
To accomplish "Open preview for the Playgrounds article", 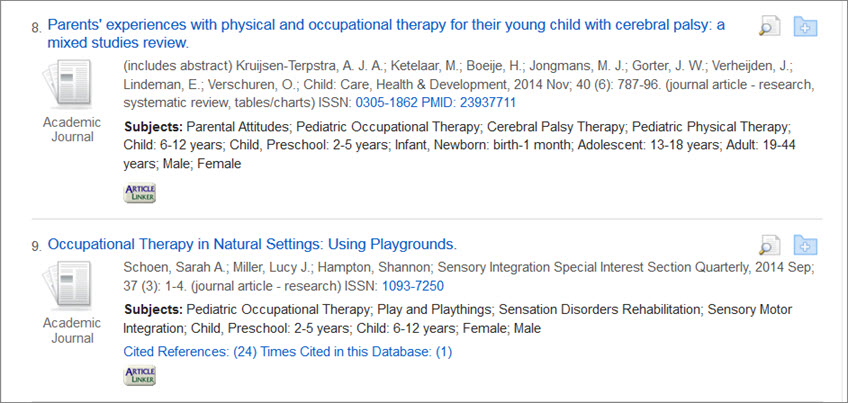I will (769, 245).
